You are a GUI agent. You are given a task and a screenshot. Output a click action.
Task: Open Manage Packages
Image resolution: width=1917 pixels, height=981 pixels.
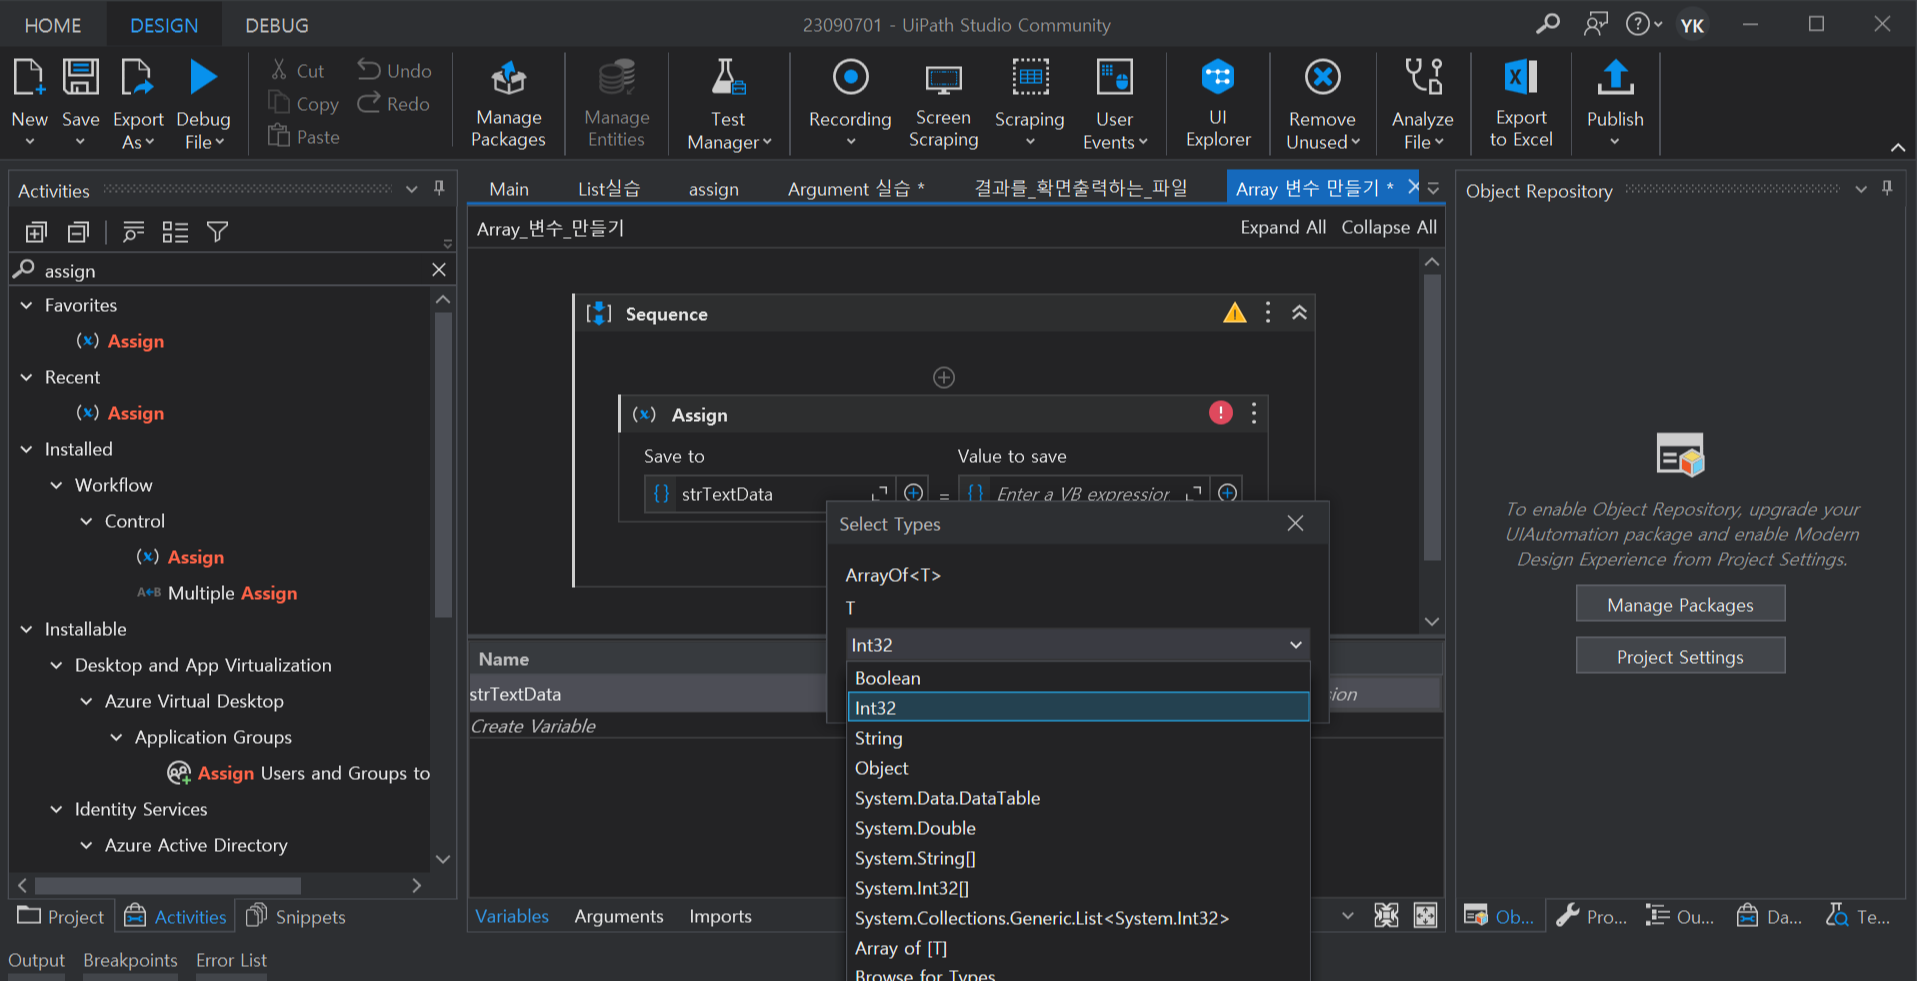tap(508, 104)
